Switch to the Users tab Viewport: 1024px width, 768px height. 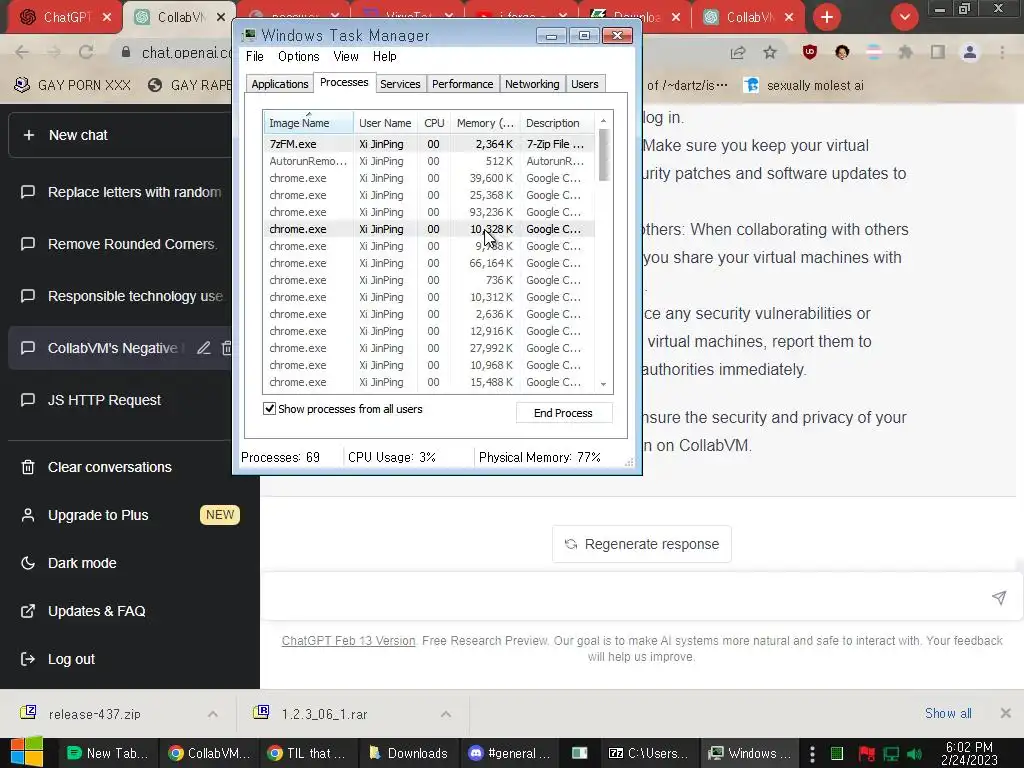(584, 84)
